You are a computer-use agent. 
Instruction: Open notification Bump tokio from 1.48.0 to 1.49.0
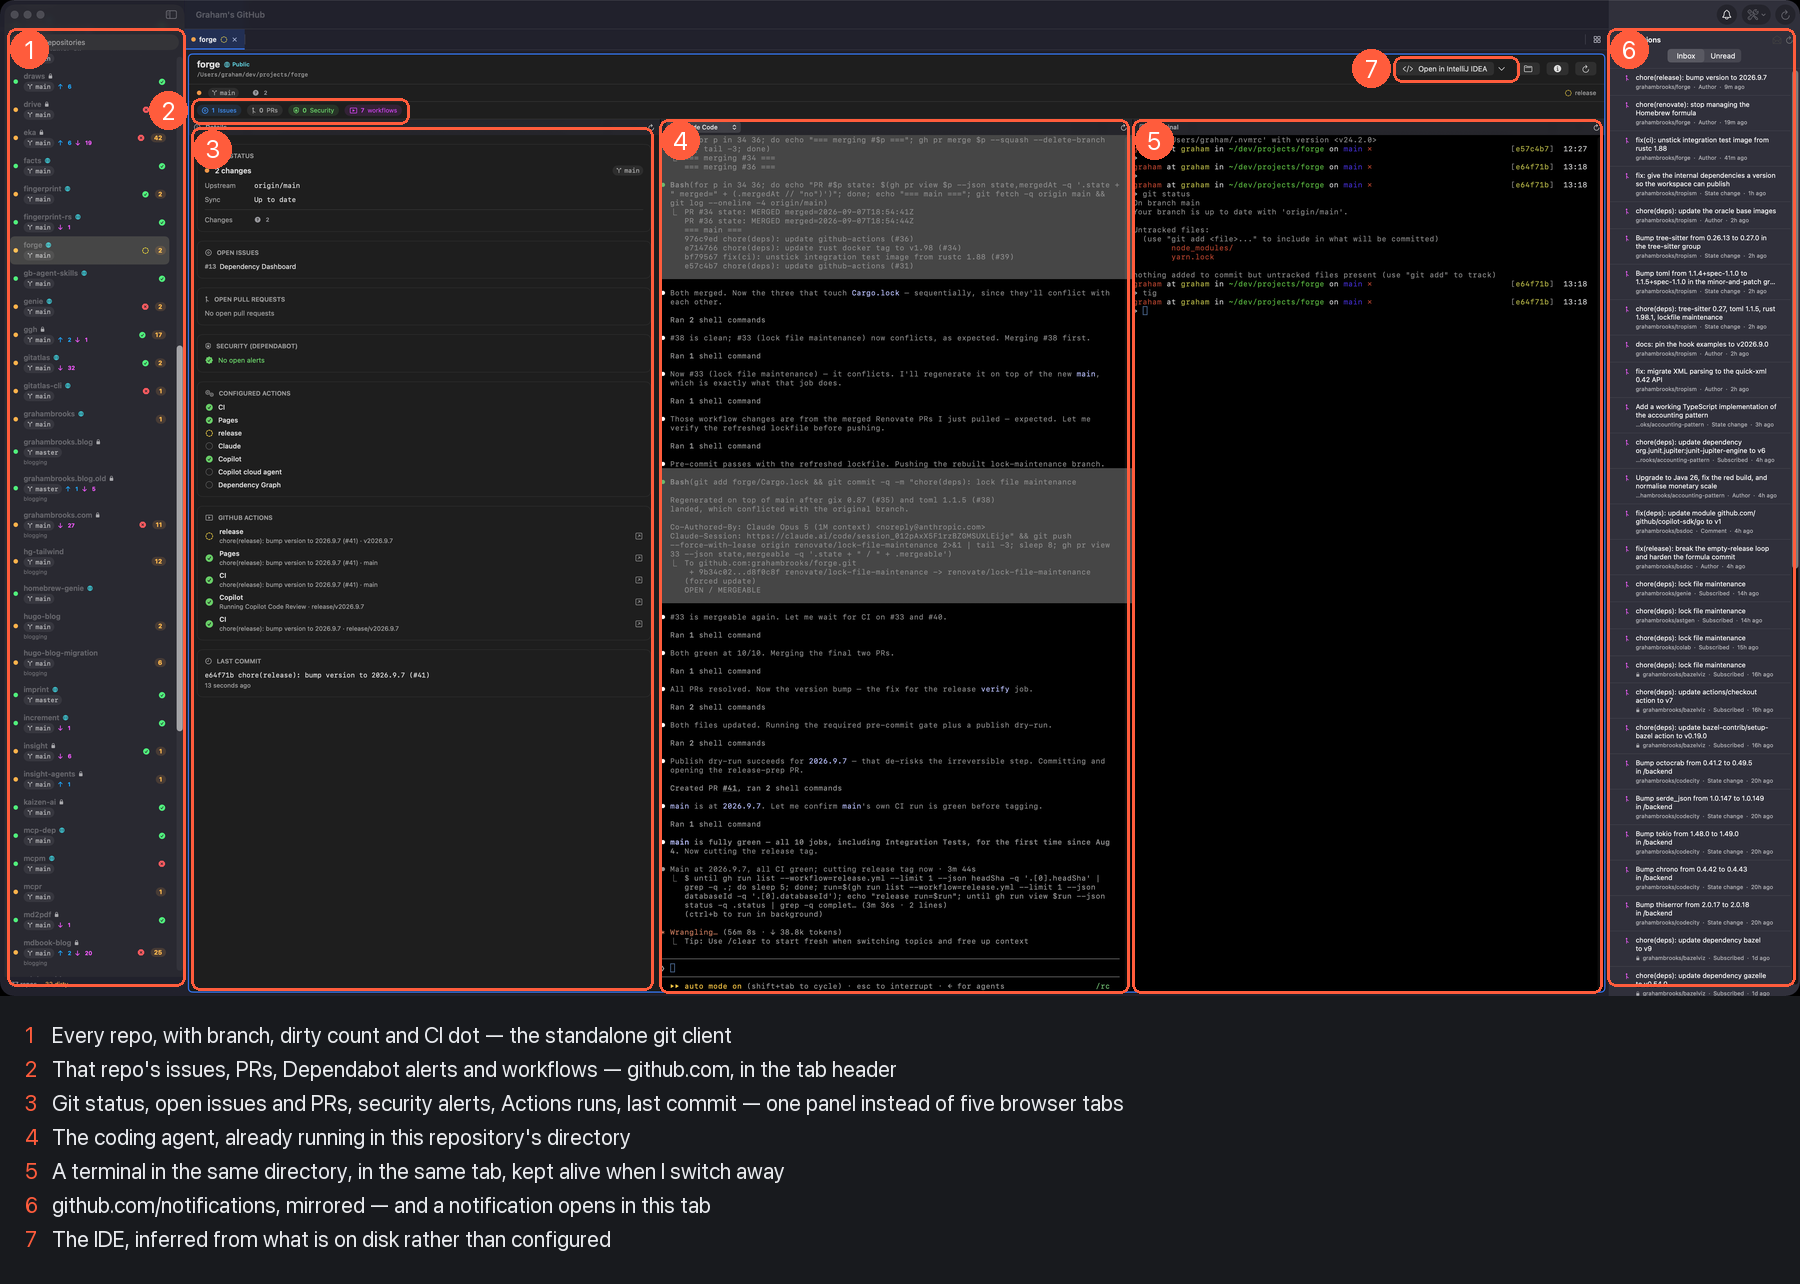click(x=1703, y=842)
